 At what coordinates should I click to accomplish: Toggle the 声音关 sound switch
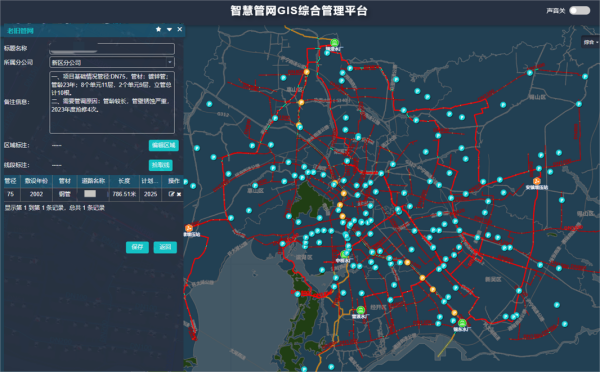pos(580,10)
